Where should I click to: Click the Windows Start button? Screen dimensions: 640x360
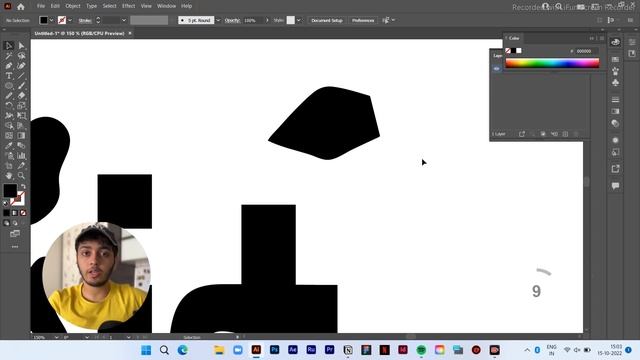(146, 350)
